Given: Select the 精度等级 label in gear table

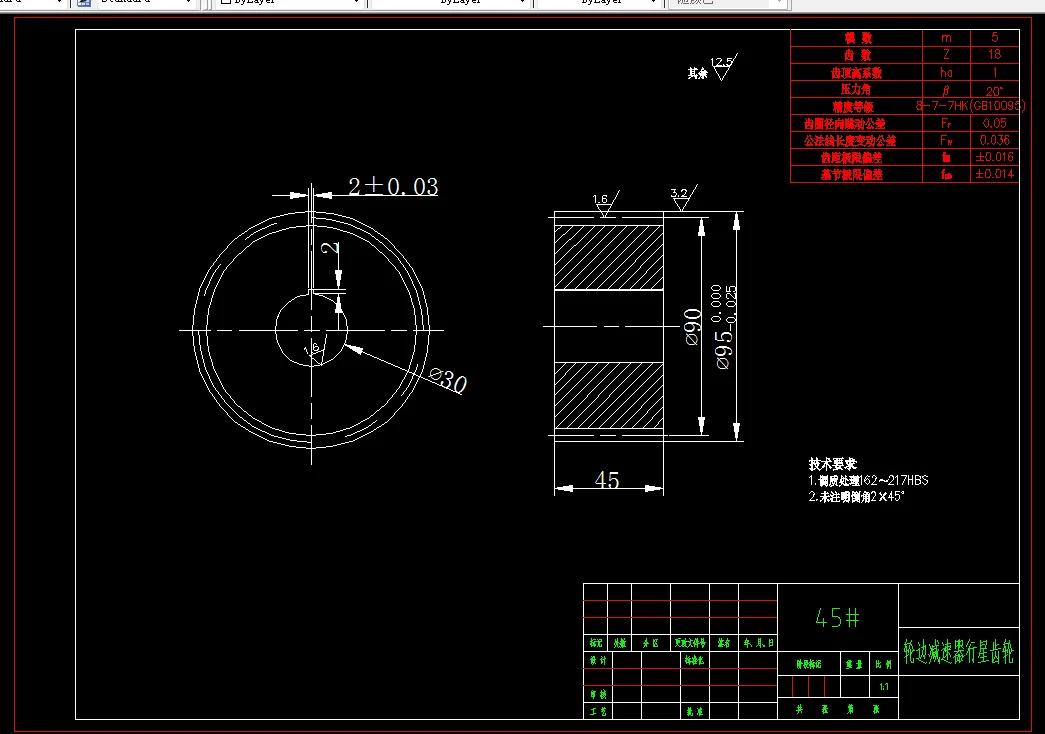Looking at the screenshot, I should coord(852,107).
